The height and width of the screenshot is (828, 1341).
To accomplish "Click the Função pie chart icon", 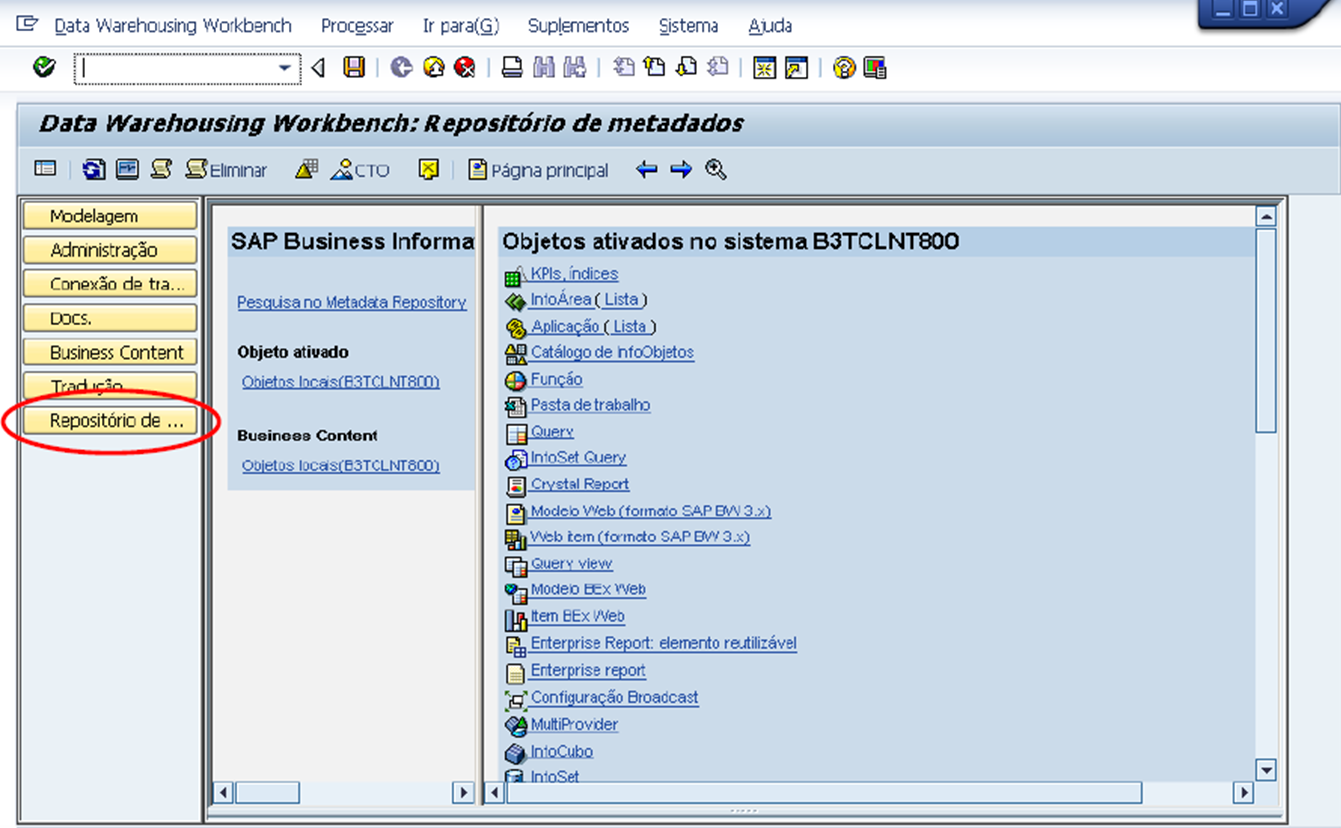I will 515,381.
